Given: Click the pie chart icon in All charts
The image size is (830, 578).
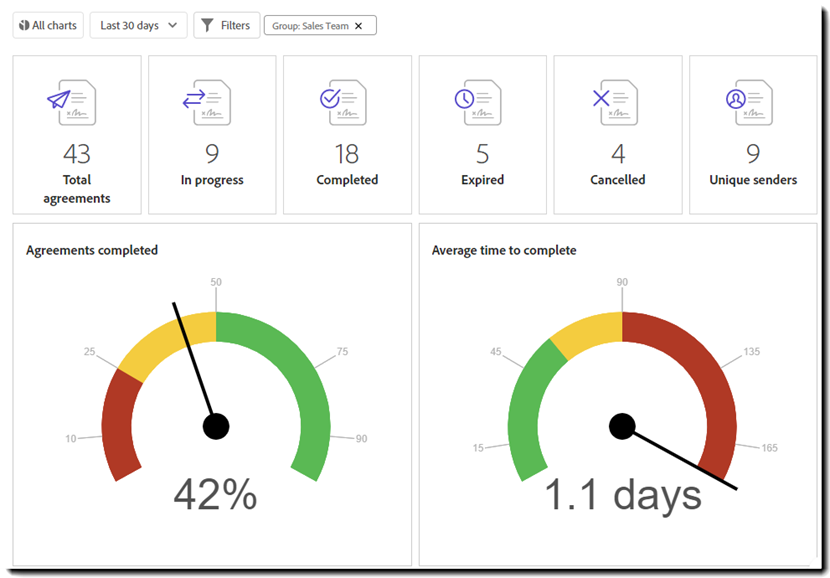Looking at the screenshot, I should pyautogui.click(x=24, y=25).
